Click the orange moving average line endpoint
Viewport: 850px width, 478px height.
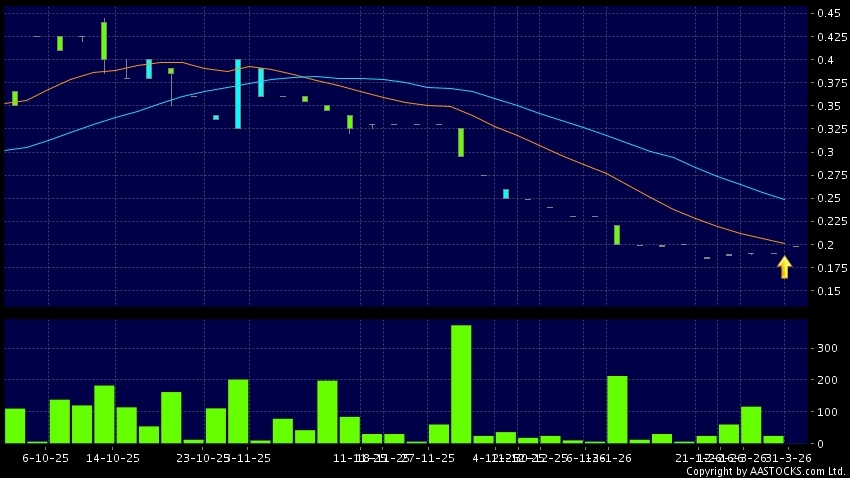[x=783, y=243]
